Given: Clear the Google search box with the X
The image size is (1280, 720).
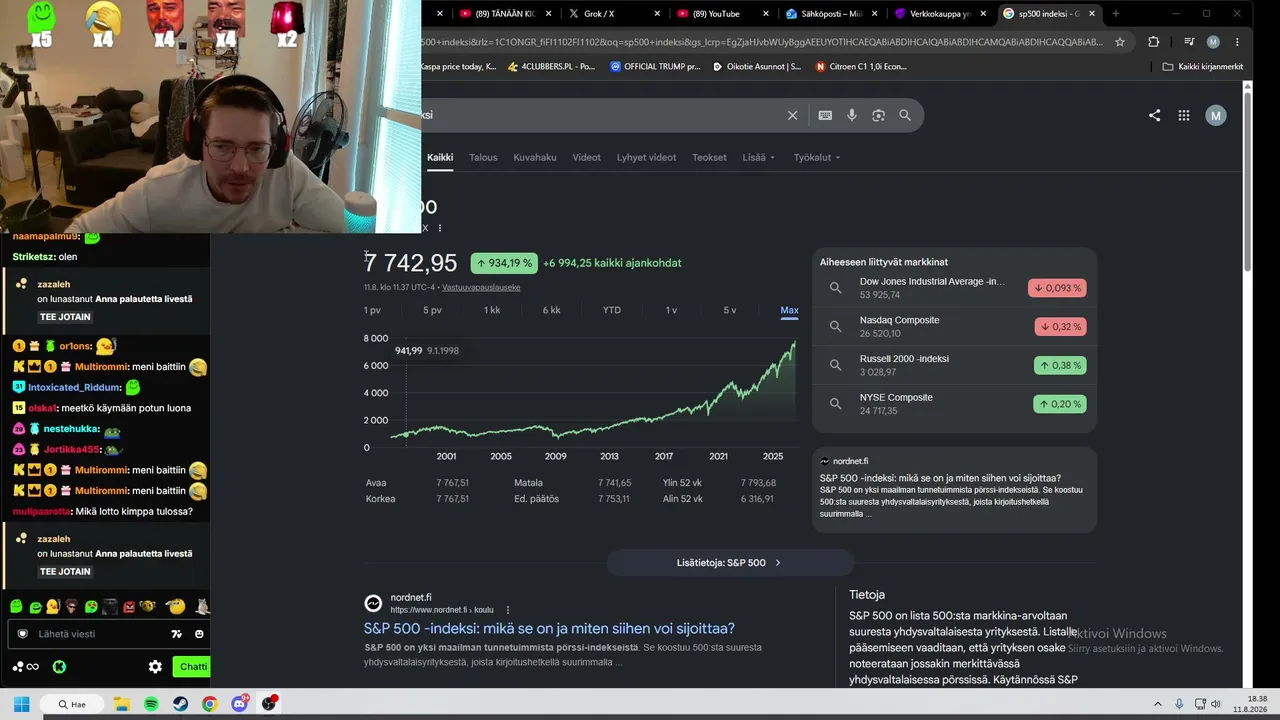Looking at the screenshot, I should (793, 115).
